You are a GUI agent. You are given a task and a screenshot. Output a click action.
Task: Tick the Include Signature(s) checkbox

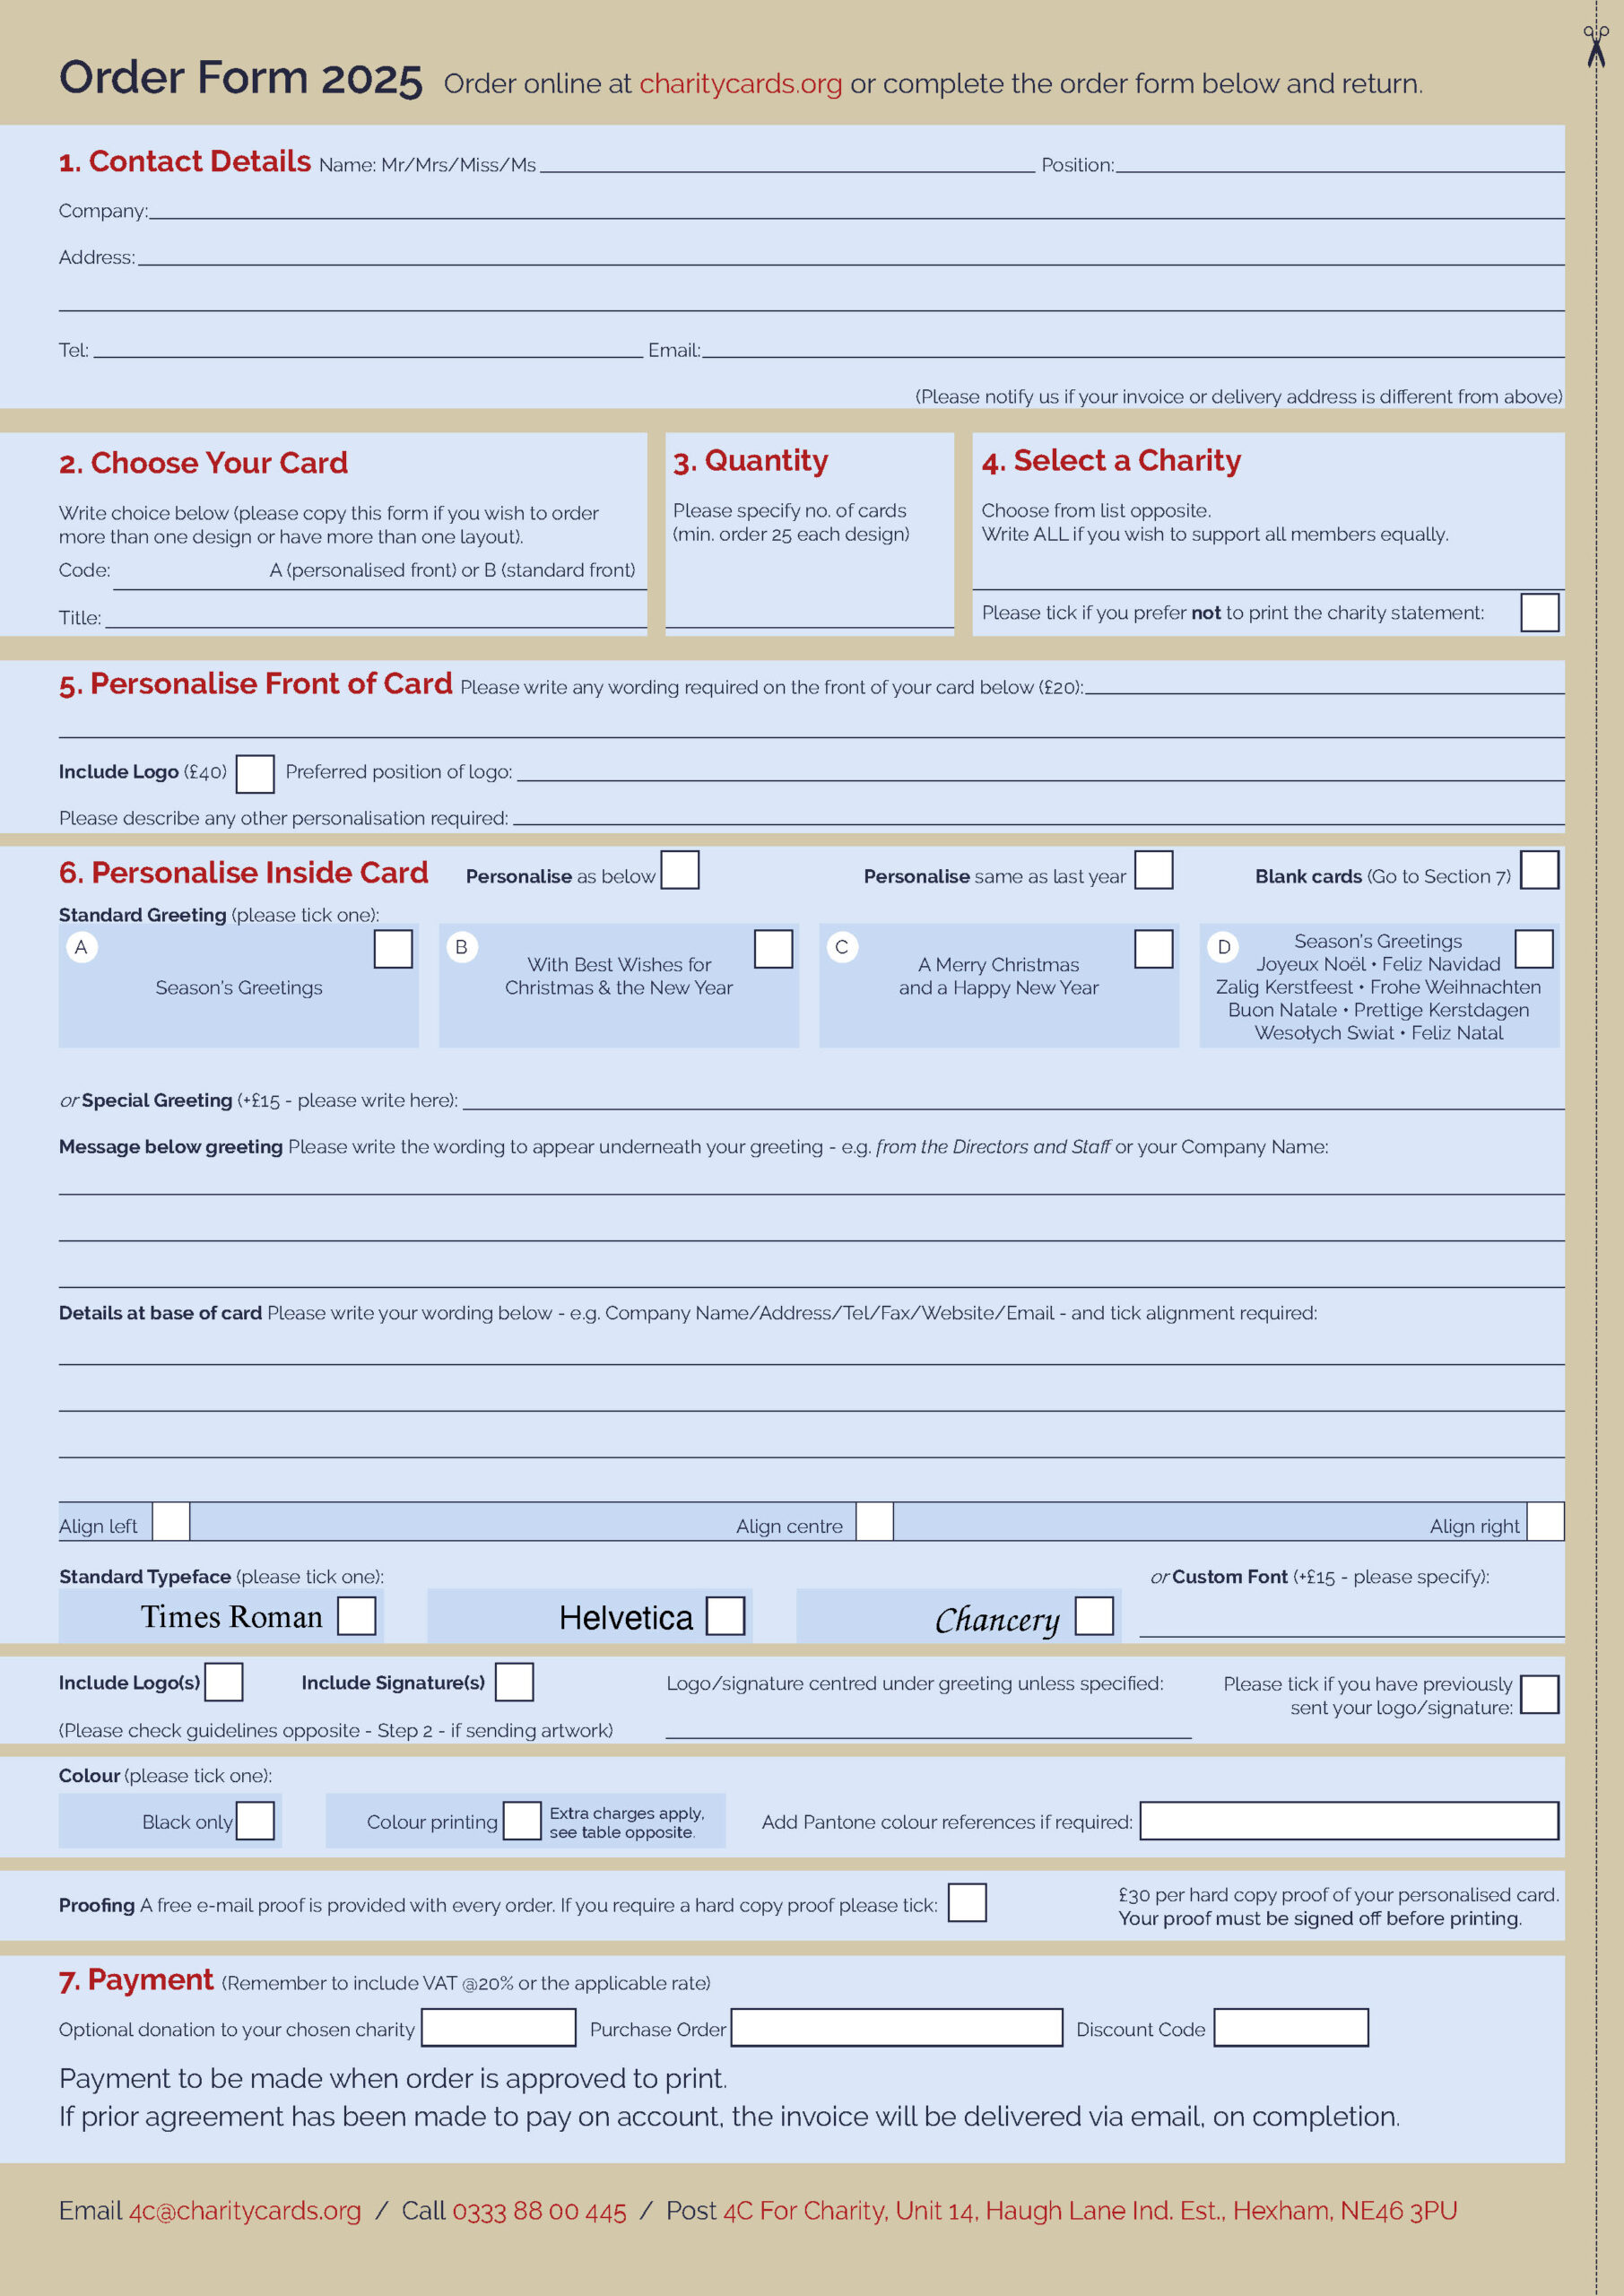pos(514,1681)
